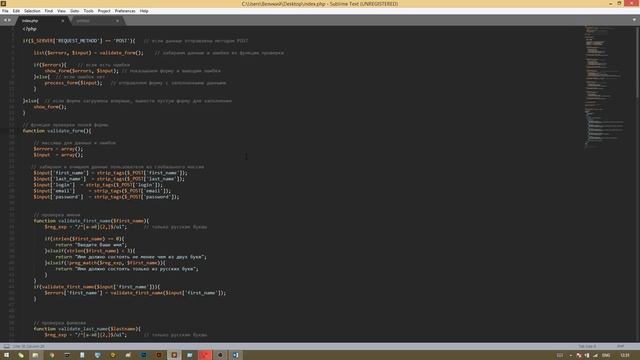640x360 pixels.
Task: Show hidden system tray icons
Action: (571, 356)
